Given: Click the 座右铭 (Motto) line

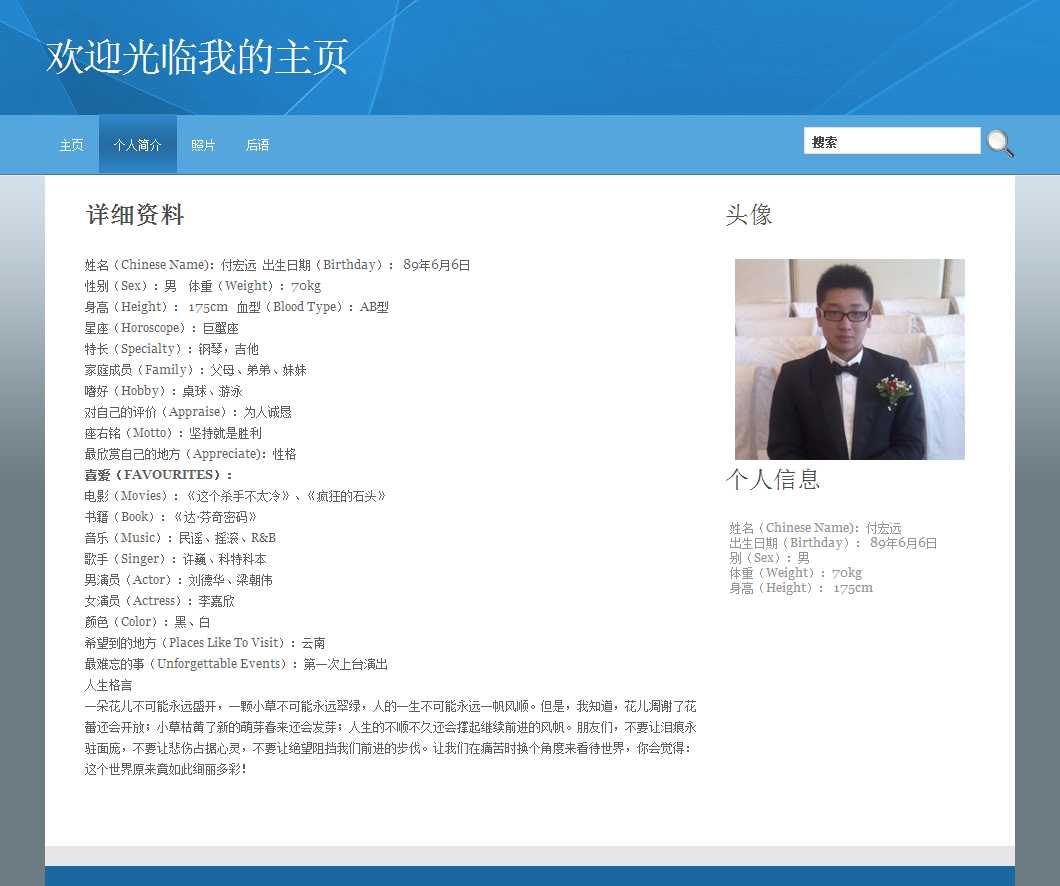Looking at the screenshot, I should click(173, 433).
